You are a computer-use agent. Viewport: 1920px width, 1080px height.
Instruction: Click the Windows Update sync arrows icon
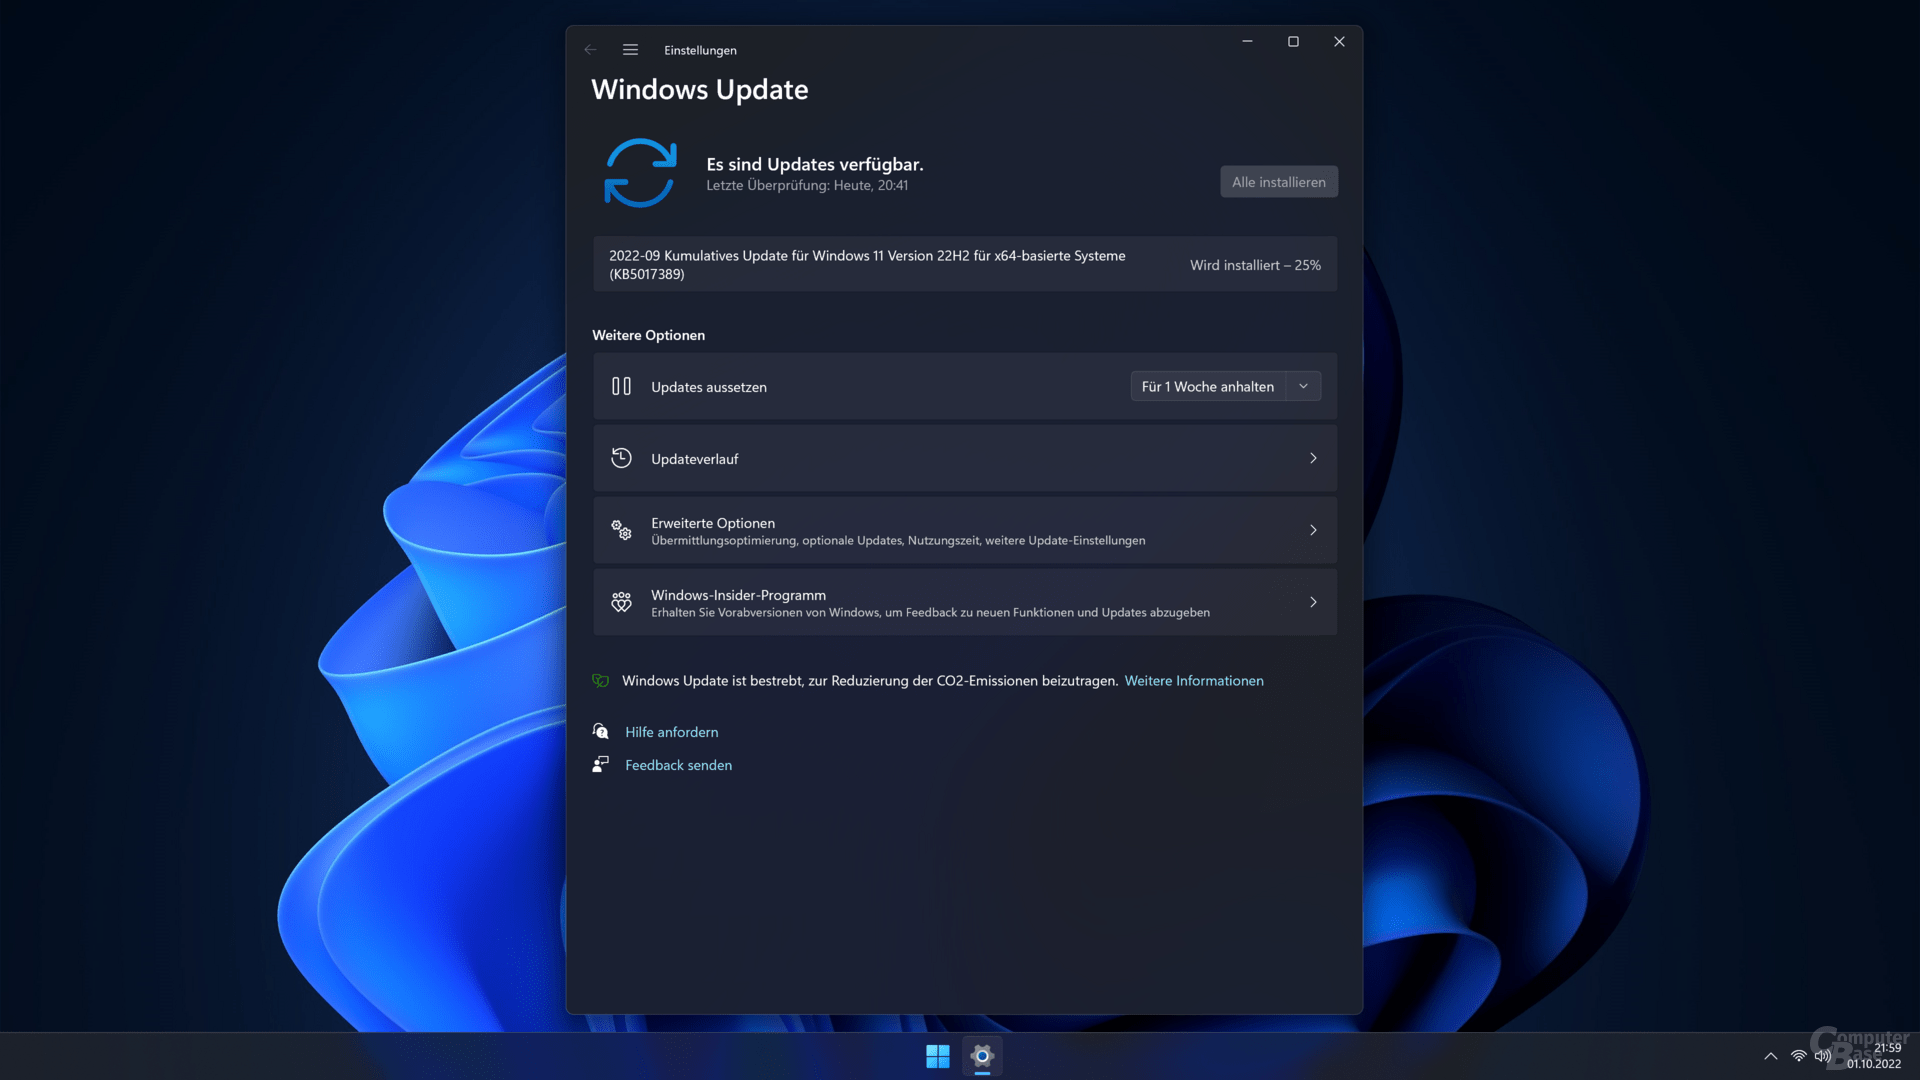coord(640,173)
